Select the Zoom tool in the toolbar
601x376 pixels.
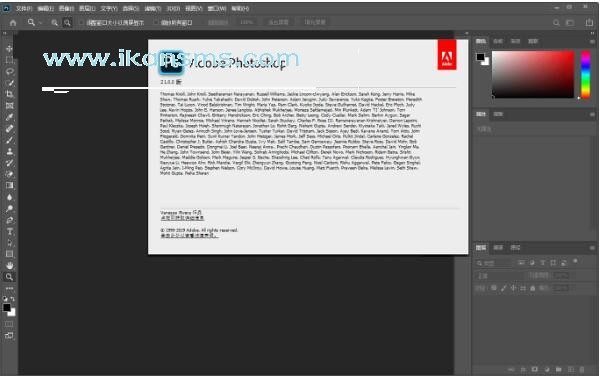(9, 277)
